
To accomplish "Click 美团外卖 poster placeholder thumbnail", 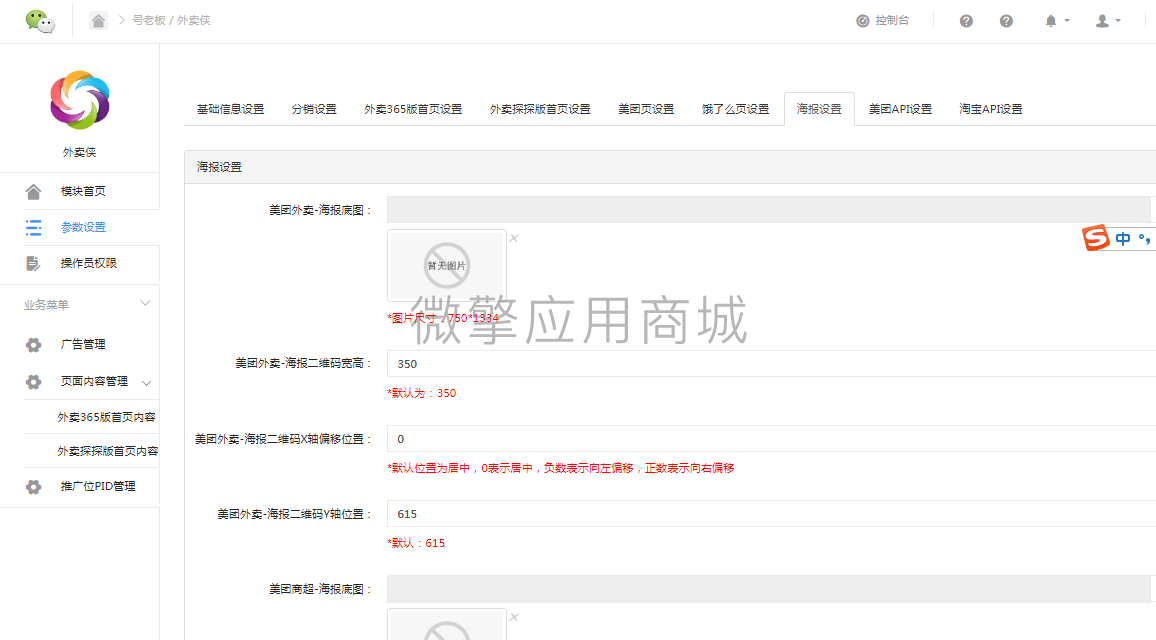I will point(447,265).
